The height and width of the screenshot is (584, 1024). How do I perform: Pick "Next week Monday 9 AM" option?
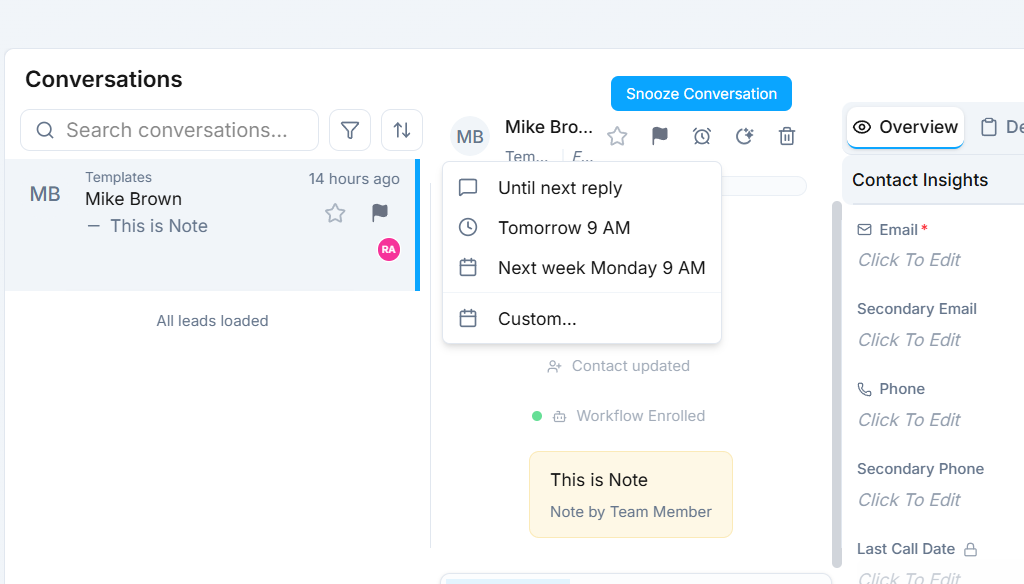click(x=601, y=268)
